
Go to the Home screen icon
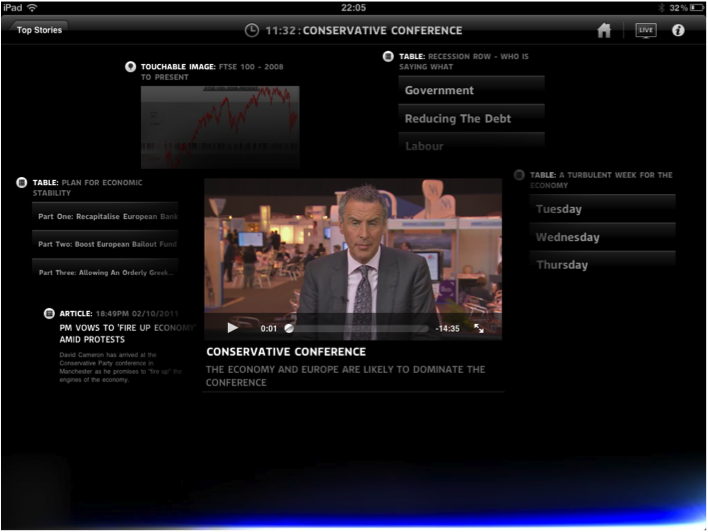604,30
